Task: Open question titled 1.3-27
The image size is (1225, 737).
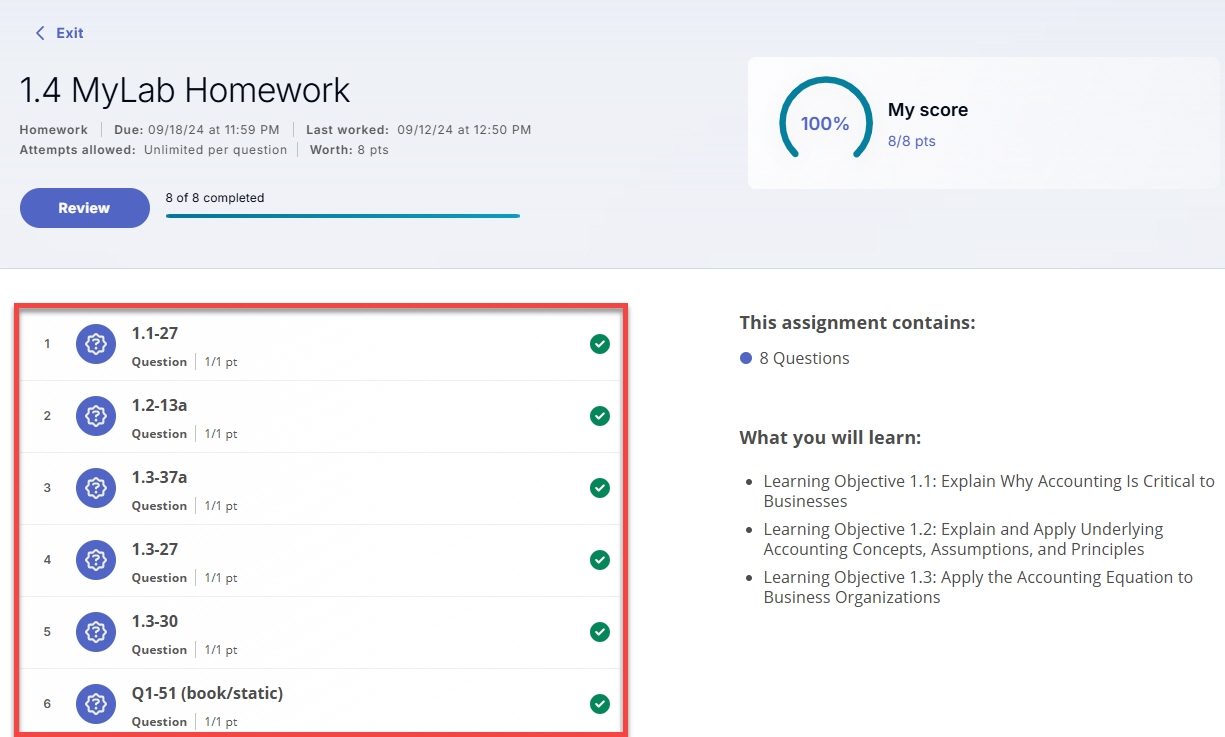Action: click(155, 549)
